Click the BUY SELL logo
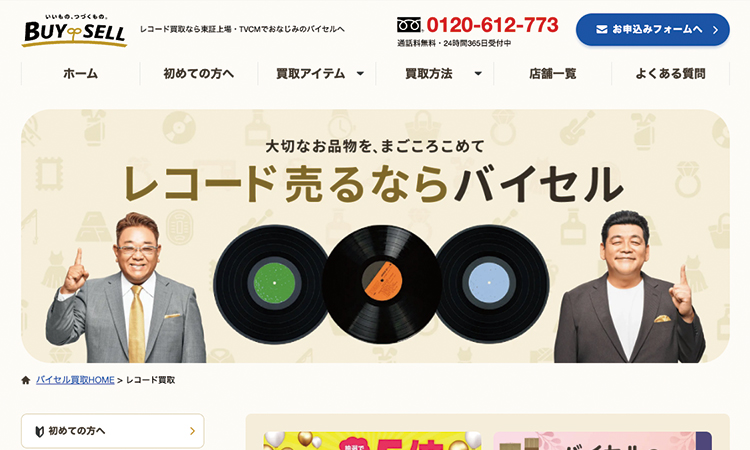This screenshot has height=450, width=750. [x=74, y=31]
